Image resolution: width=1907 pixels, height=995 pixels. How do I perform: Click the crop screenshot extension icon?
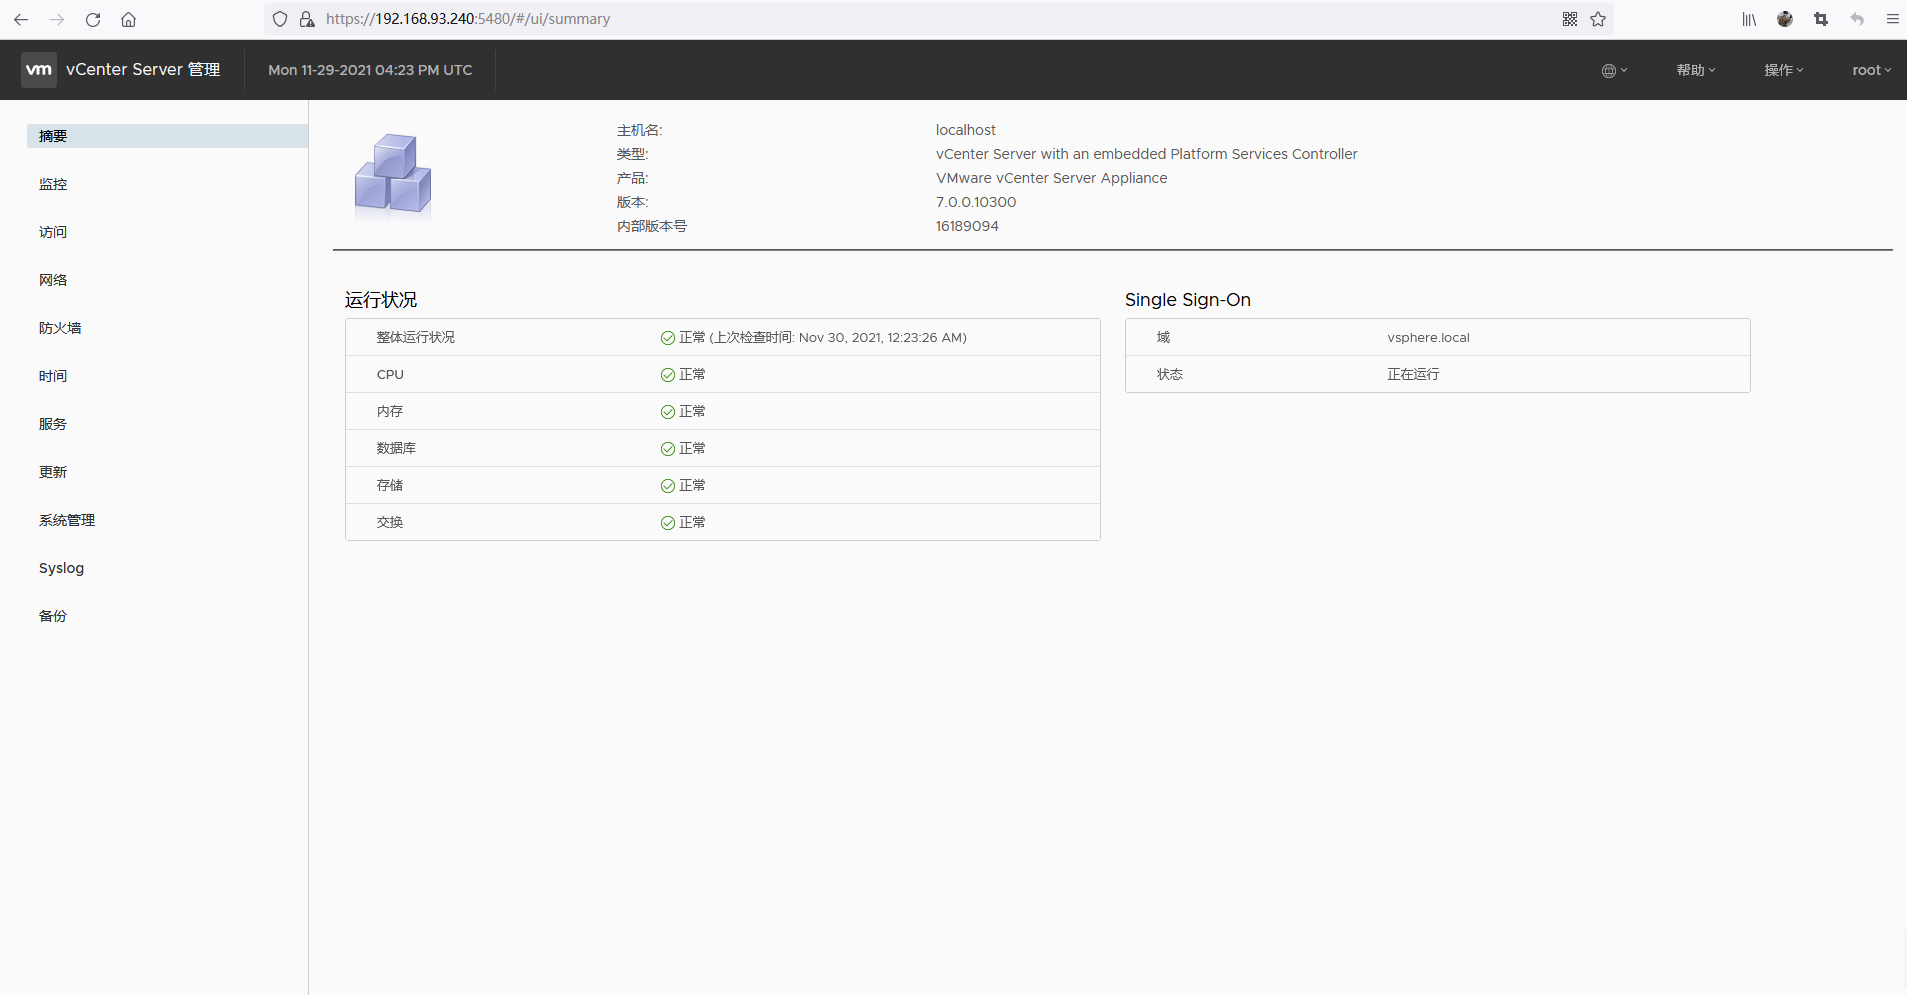pyautogui.click(x=1821, y=19)
